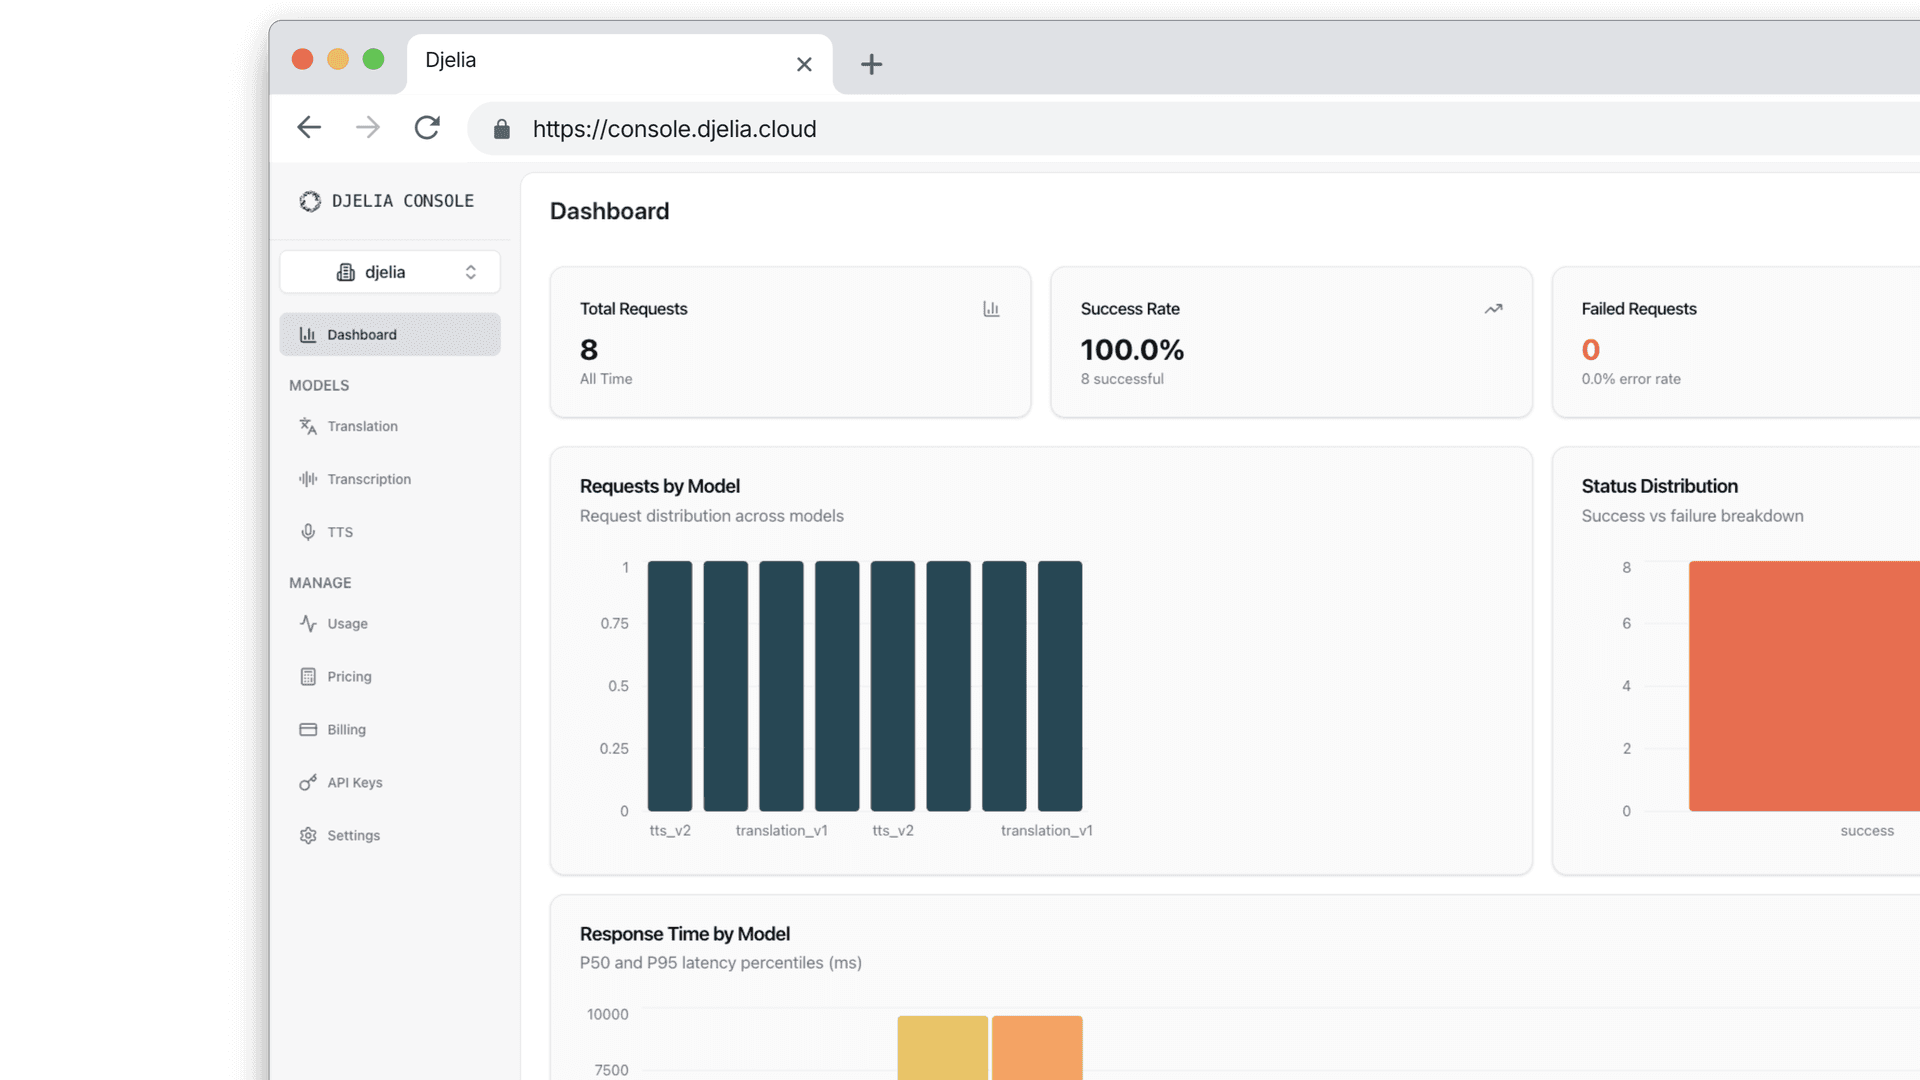Open a new browser tab with plus button
1920x1080 pixels.
pyautogui.click(x=871, y=64)
